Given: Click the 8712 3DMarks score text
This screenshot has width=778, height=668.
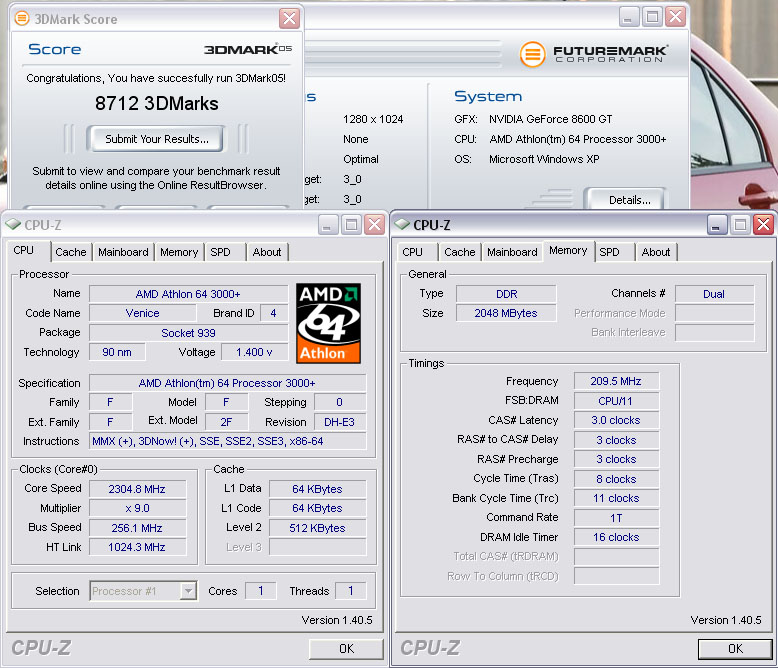Looking at the screenshot, I should [x=156, y=103].
